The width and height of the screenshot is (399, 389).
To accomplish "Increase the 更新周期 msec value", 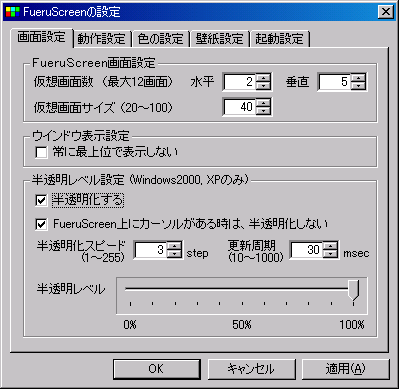I will click(330, 246).
